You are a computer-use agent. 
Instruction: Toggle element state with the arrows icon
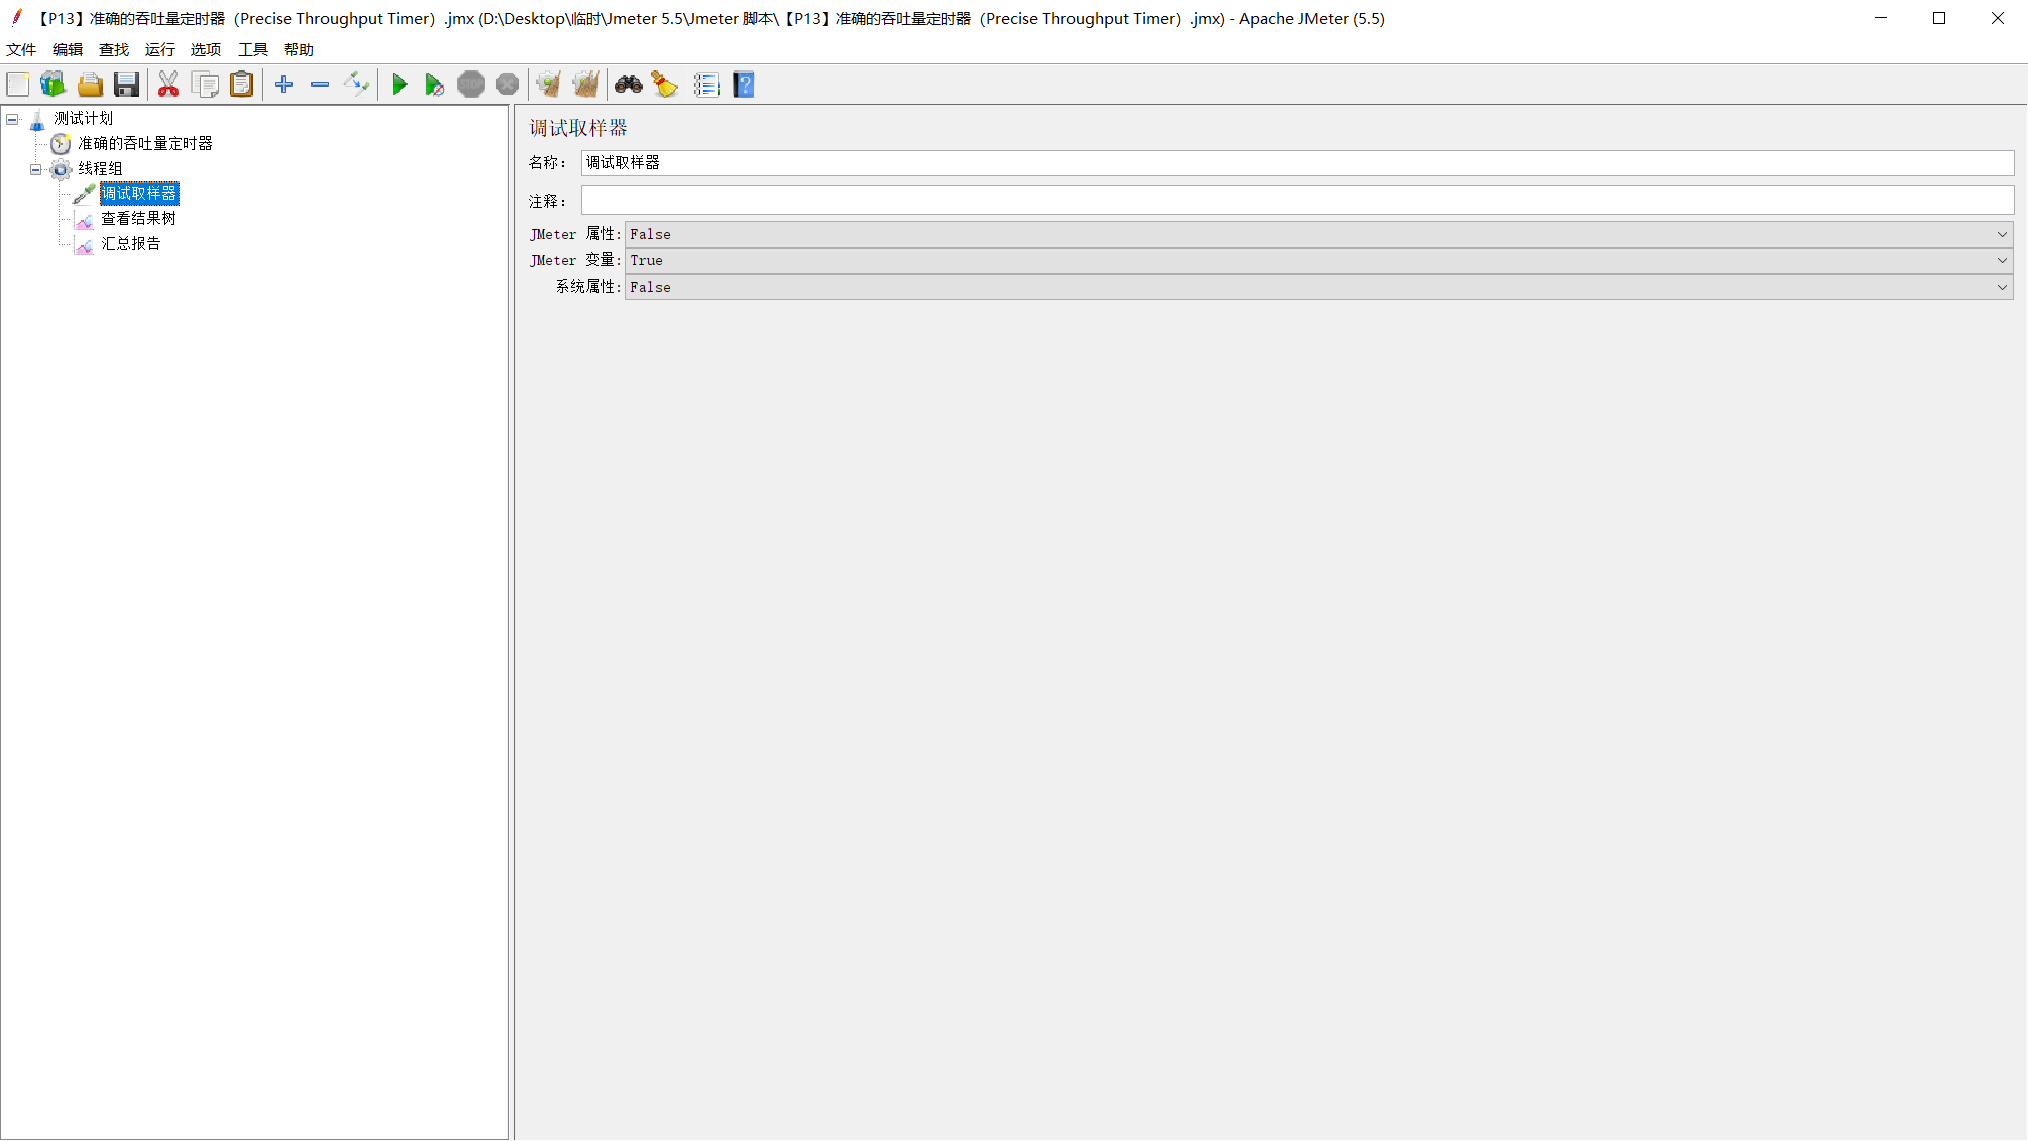(x=357, y=85)
